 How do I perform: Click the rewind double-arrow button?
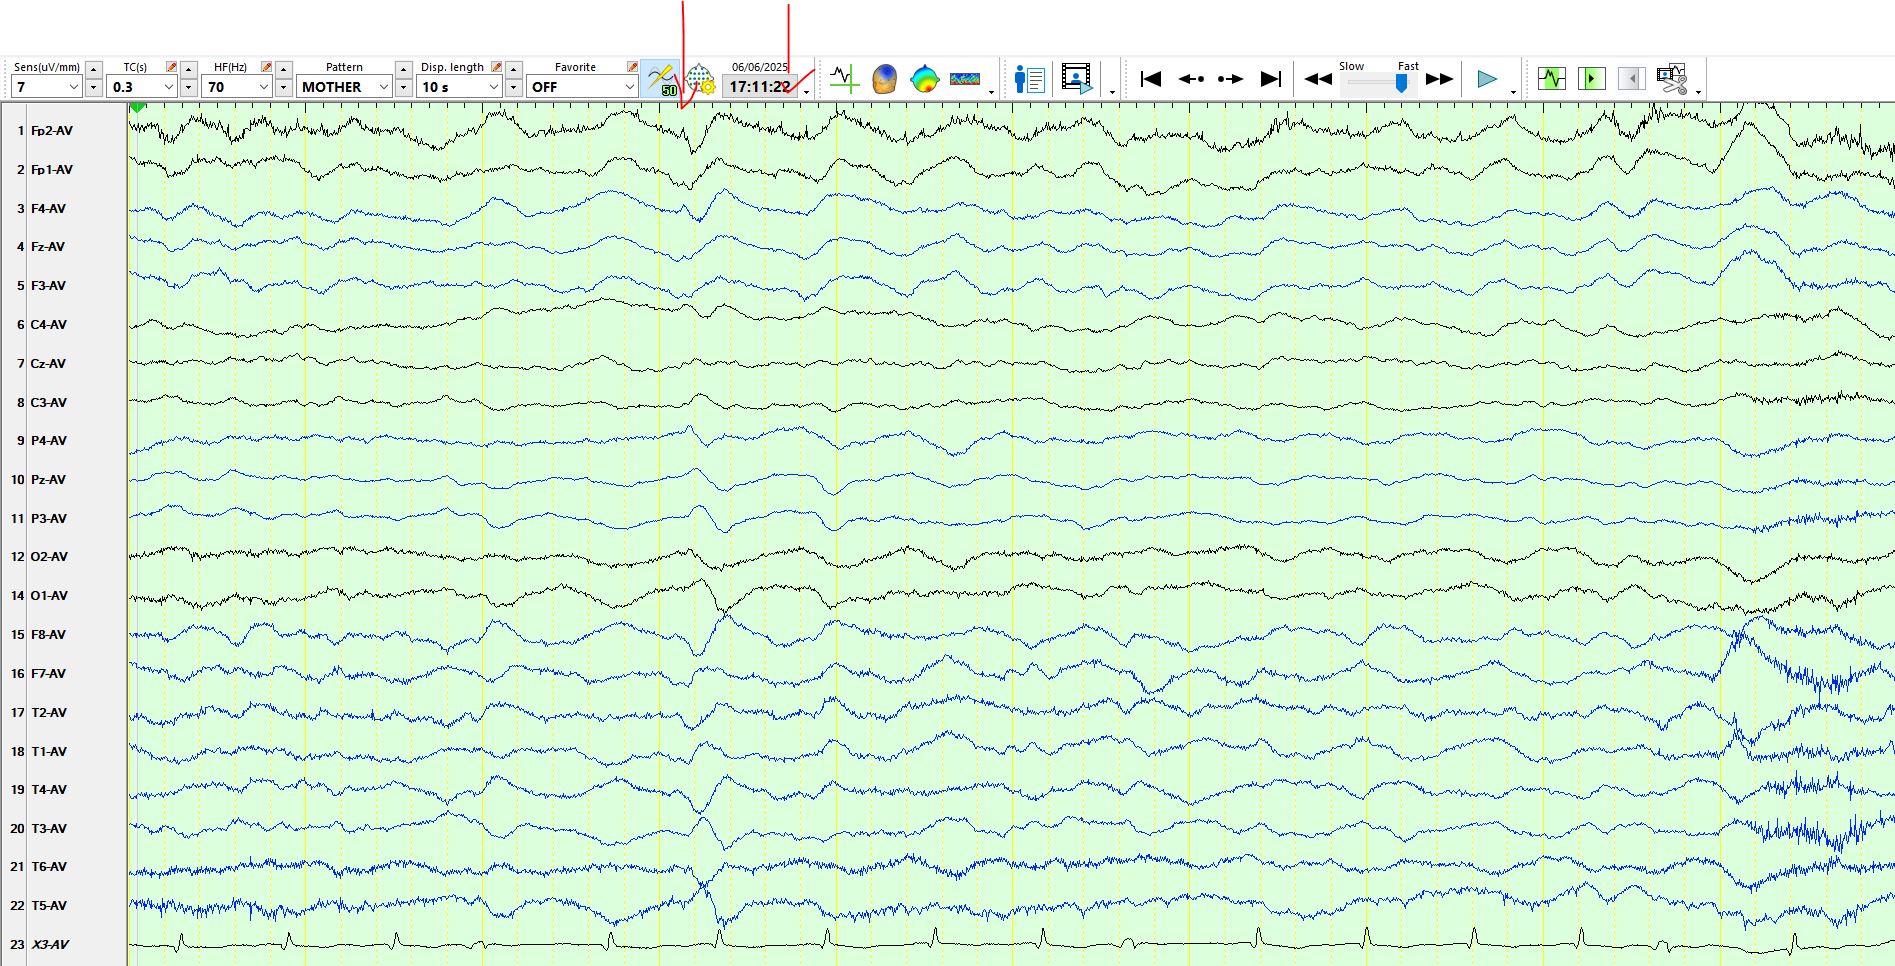point(1318,79)
